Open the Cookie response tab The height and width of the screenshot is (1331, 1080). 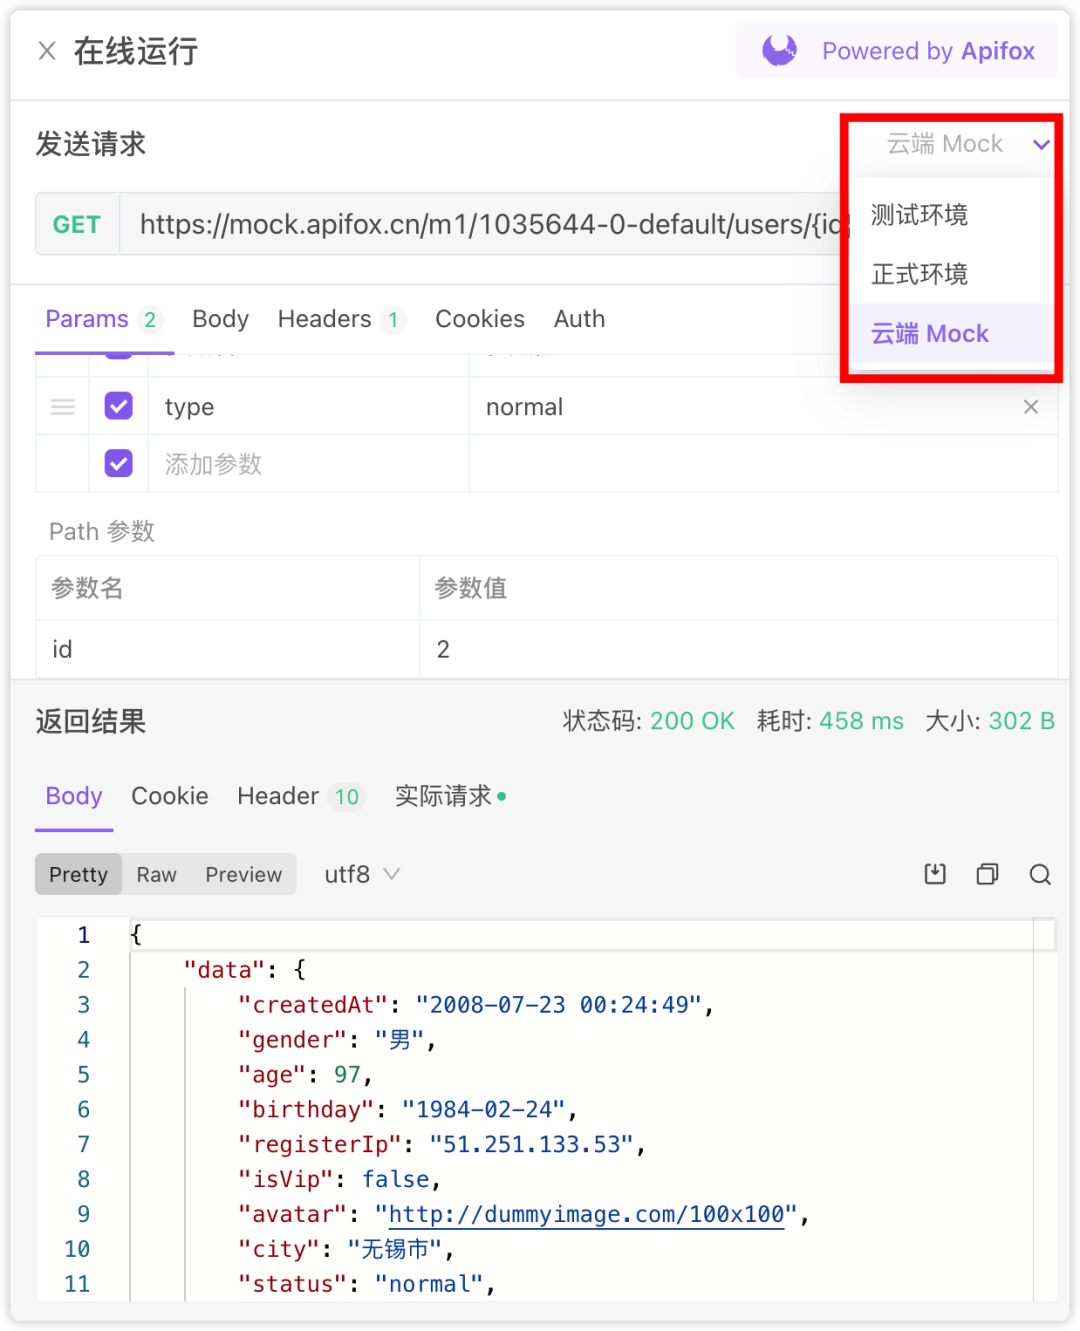pyautogui.click(x=170, y=796)
